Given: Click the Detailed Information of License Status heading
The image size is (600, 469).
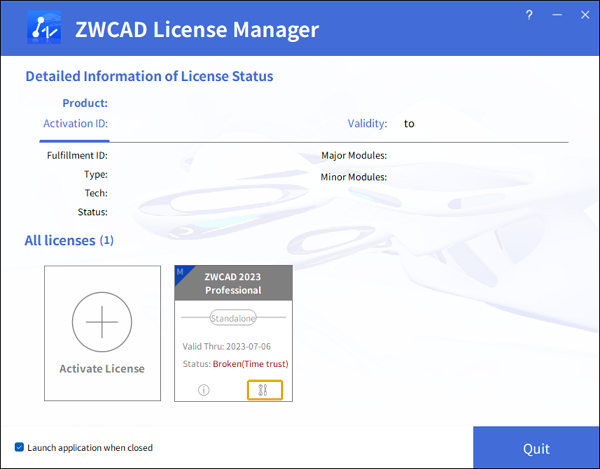Looking at the screenshot, I should click(x=149, y=76).
